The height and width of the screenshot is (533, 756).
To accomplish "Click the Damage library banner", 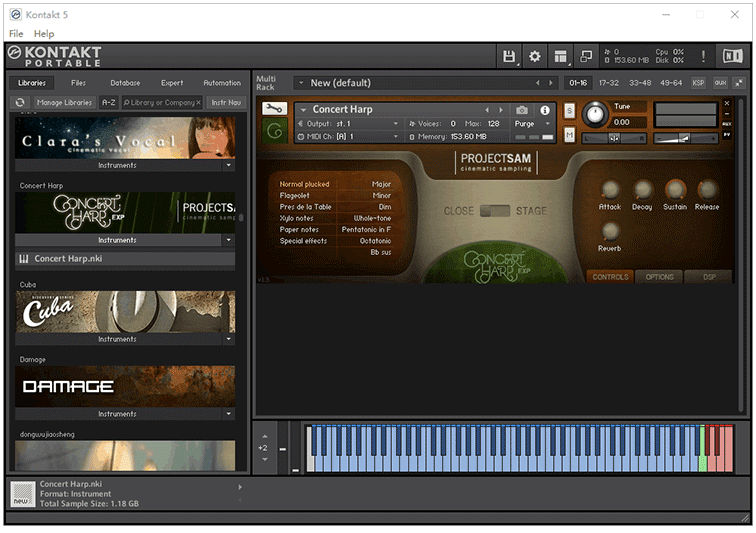I will [125, 387].
